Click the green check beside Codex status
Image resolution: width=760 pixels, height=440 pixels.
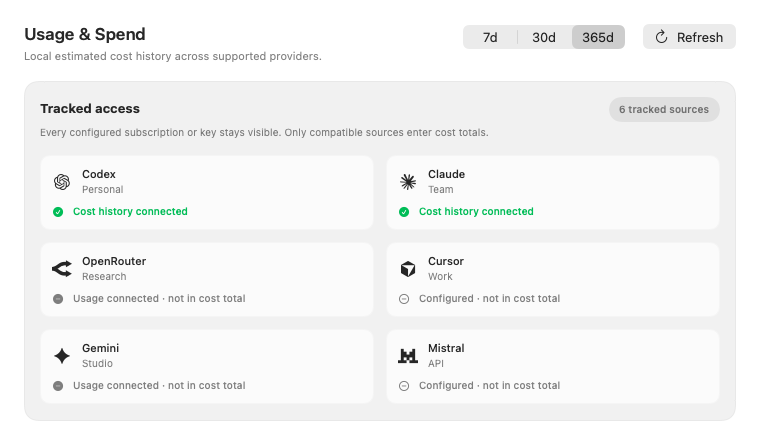pyautogui.click(x=58, y=212)
